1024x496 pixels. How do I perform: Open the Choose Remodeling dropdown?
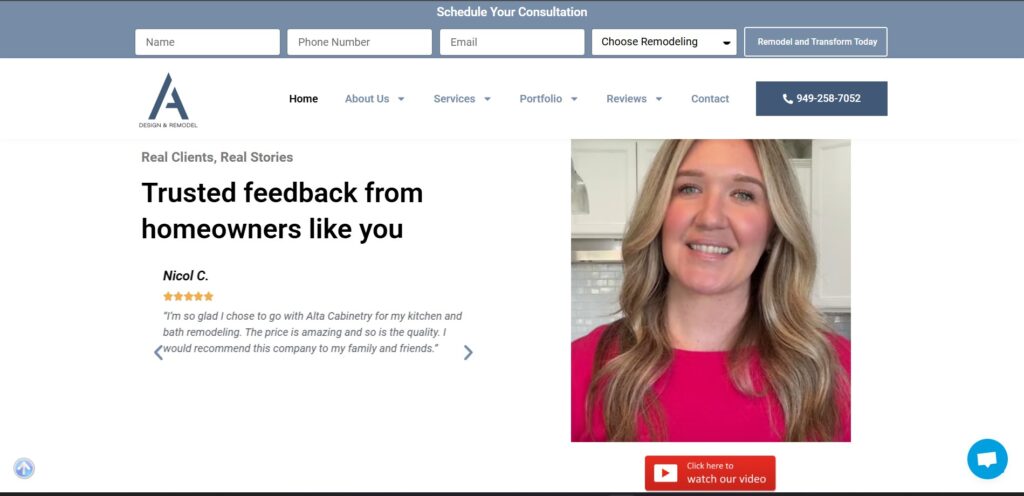[x=664, y=42]
